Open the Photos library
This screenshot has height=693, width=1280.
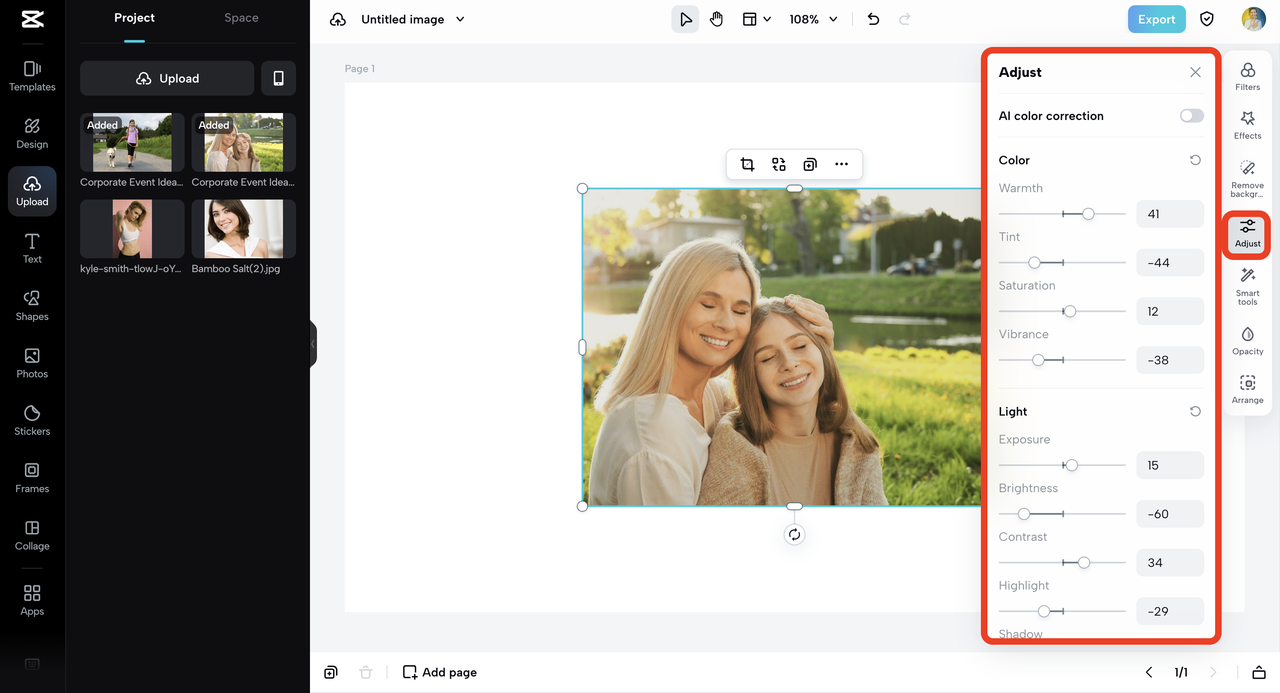[x=32, y=363]
